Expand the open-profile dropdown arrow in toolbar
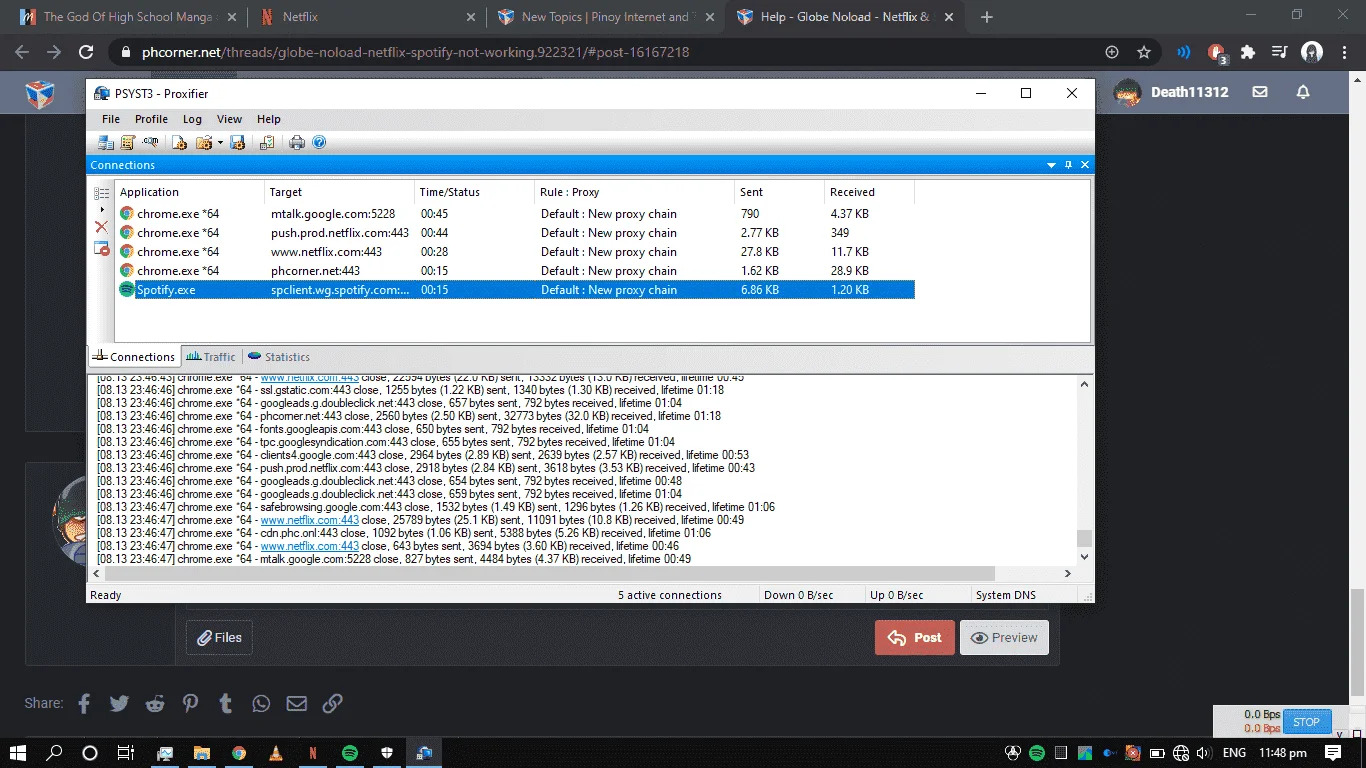The image size is (1366, 768). tap(220, 143)
